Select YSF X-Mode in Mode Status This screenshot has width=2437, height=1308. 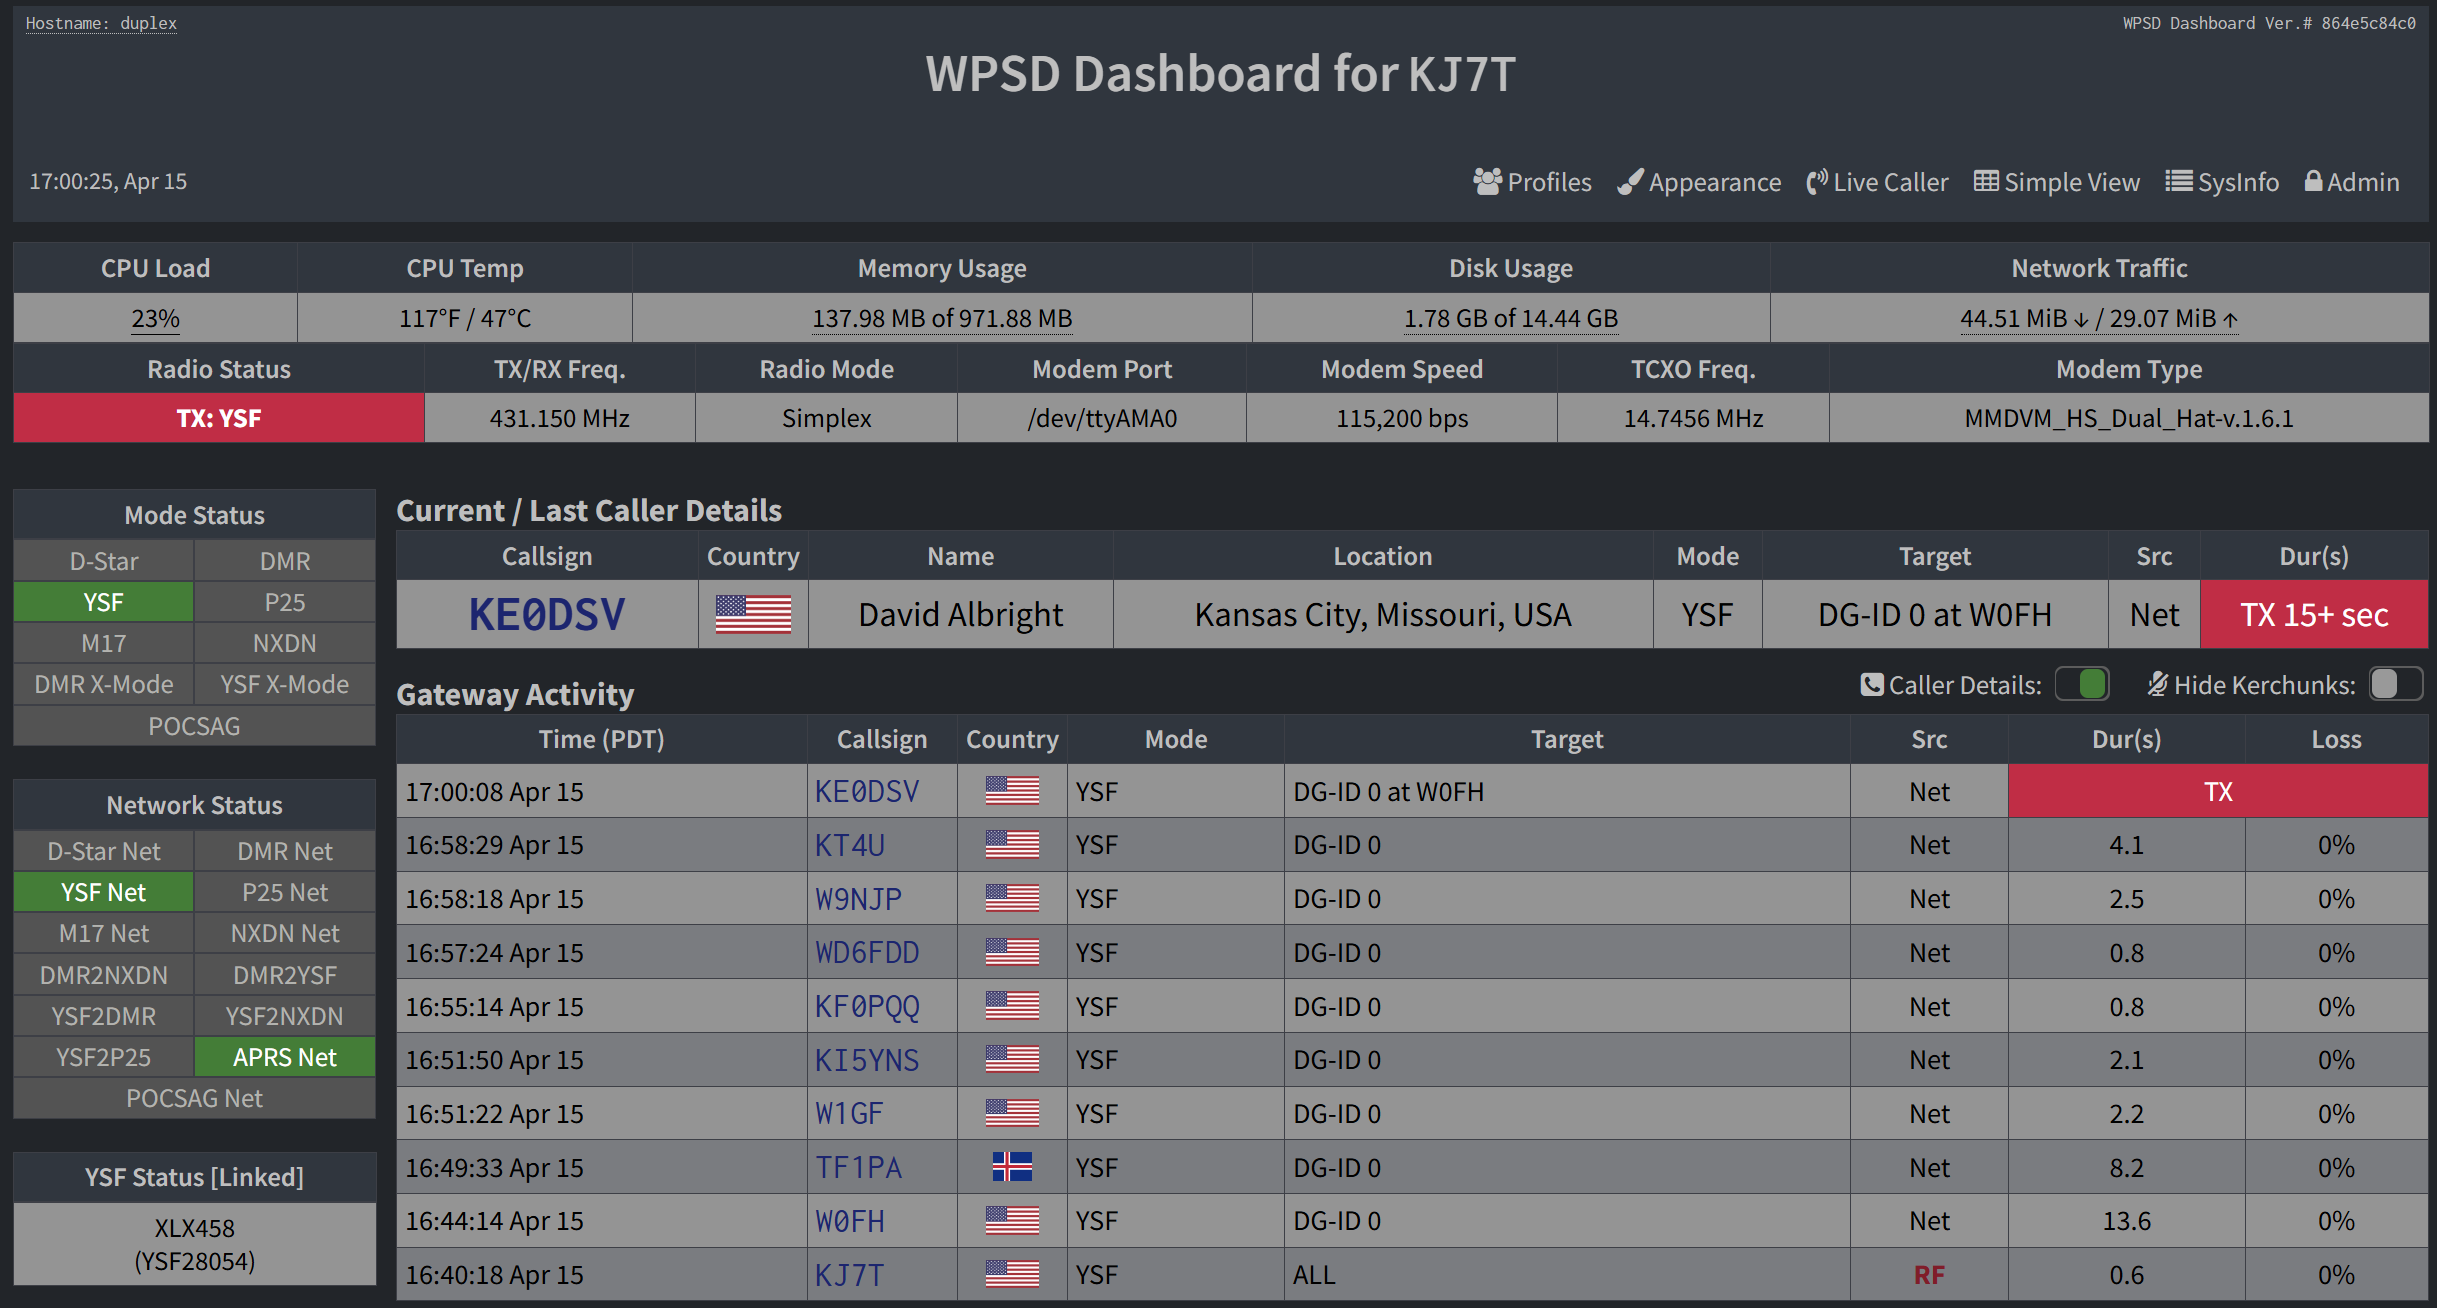click(285, 684)
